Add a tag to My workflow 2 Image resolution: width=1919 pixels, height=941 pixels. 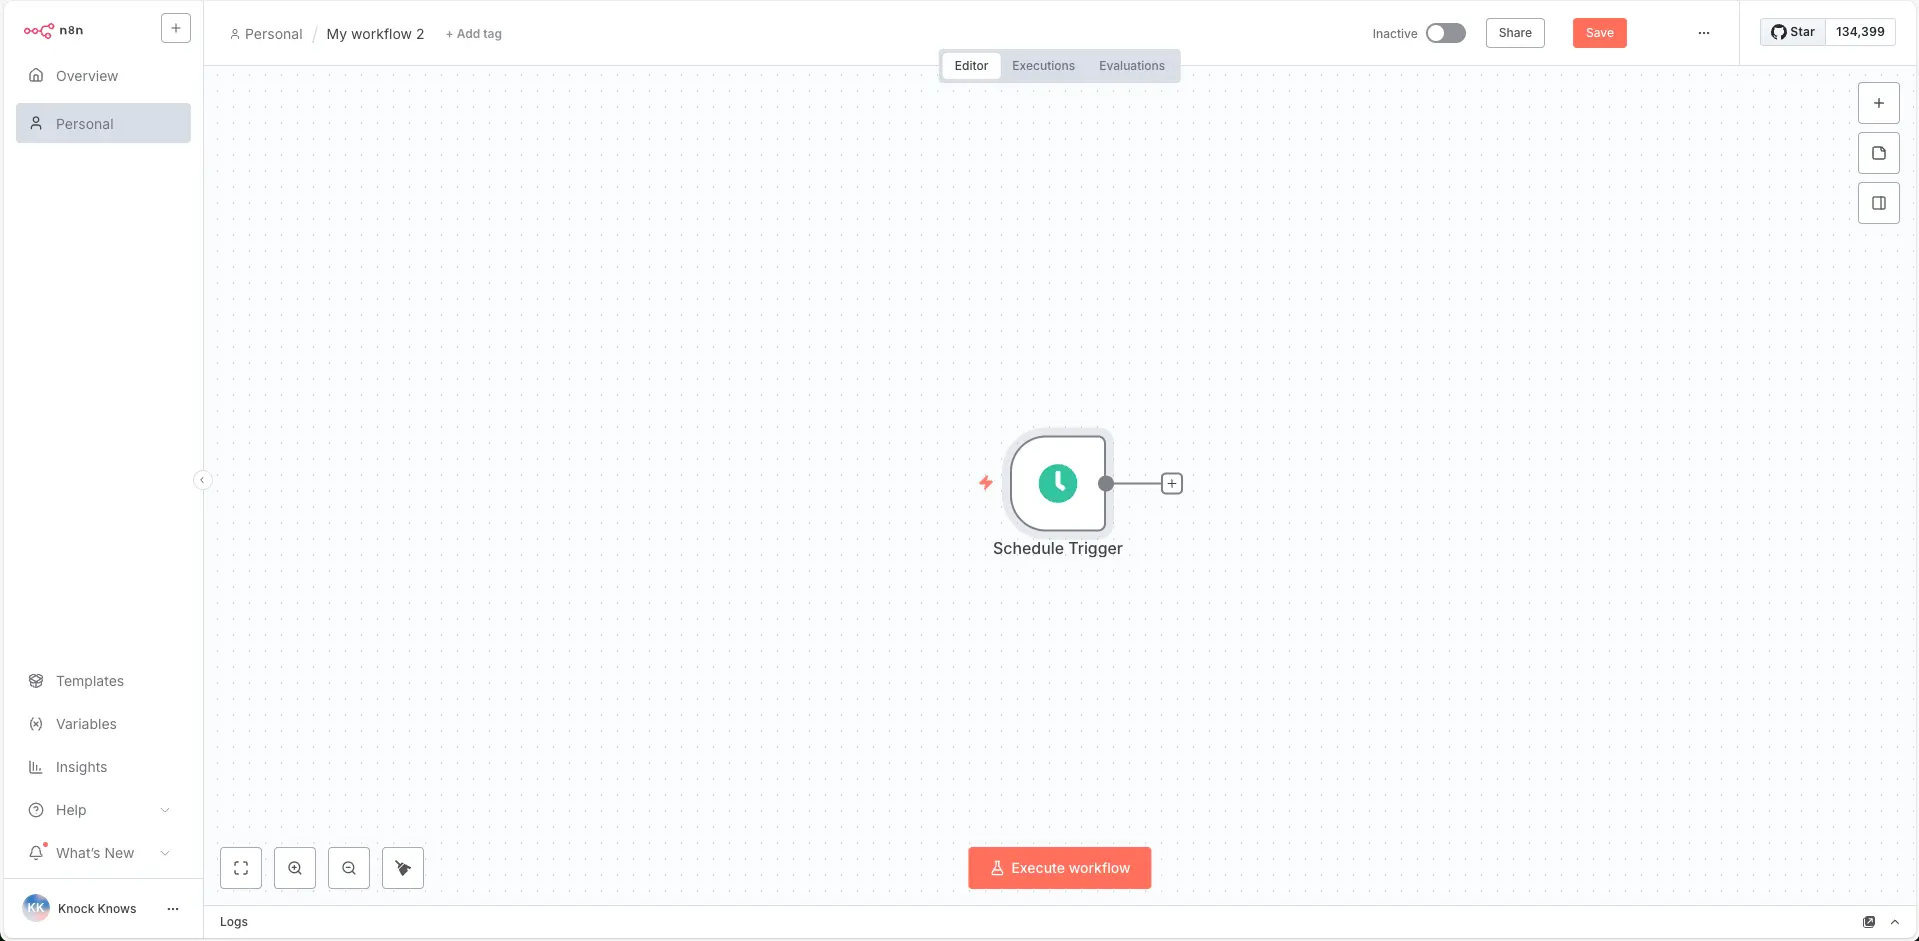[473, 33]
